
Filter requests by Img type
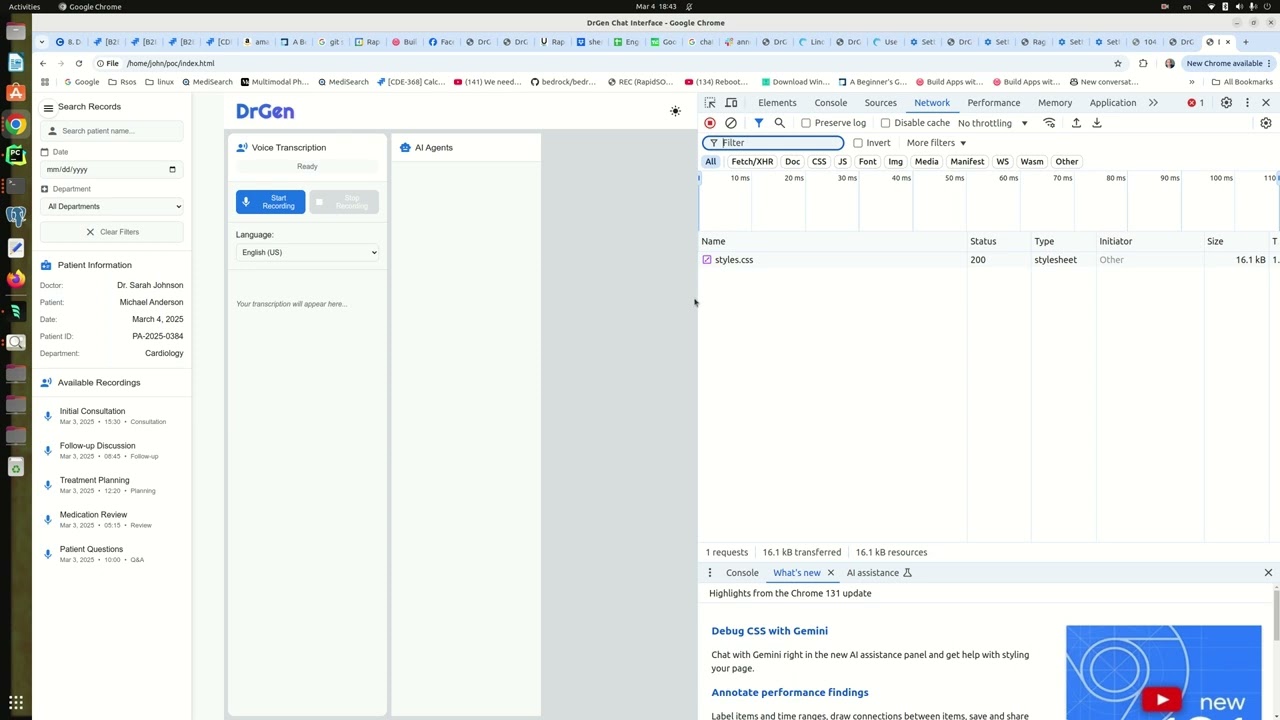[x=895, y=161]
